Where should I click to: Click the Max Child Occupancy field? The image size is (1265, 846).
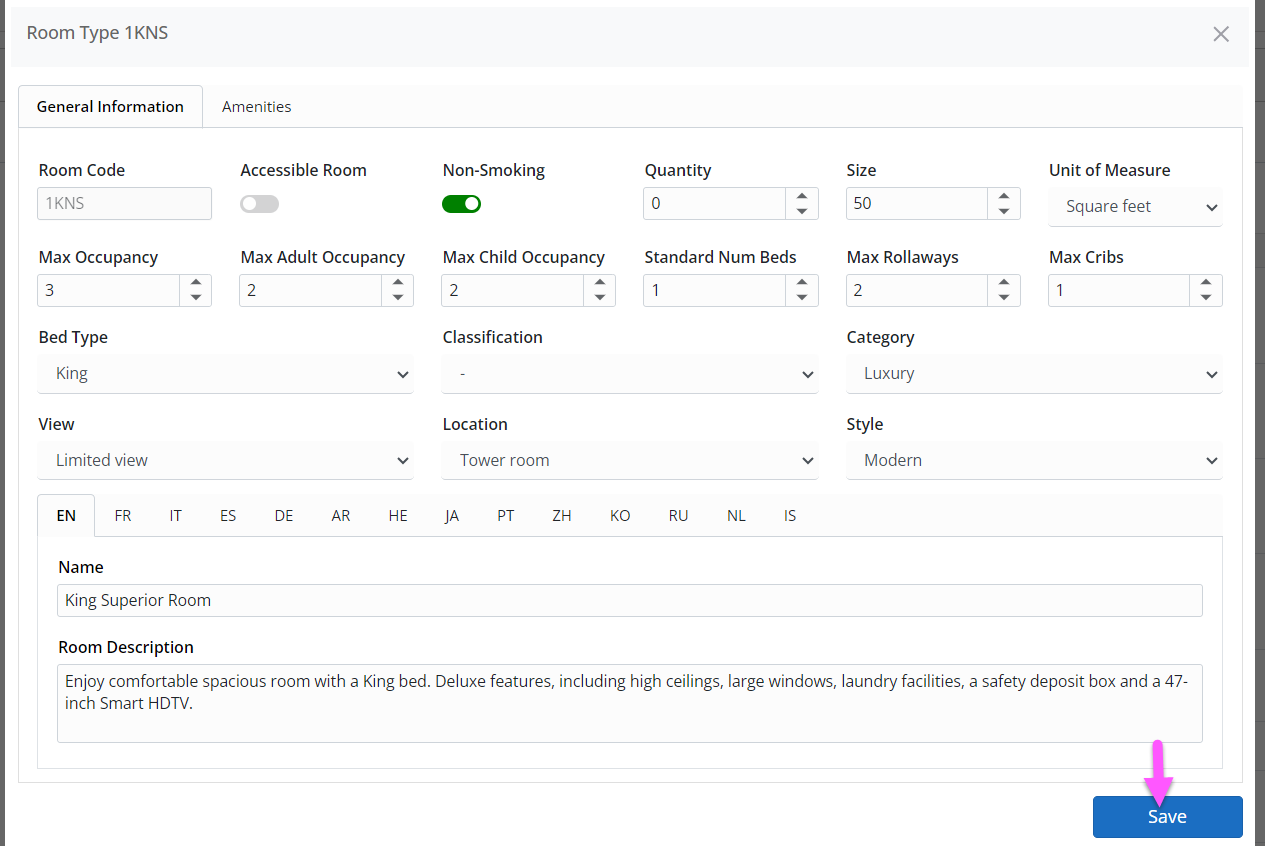pos(512,291)
